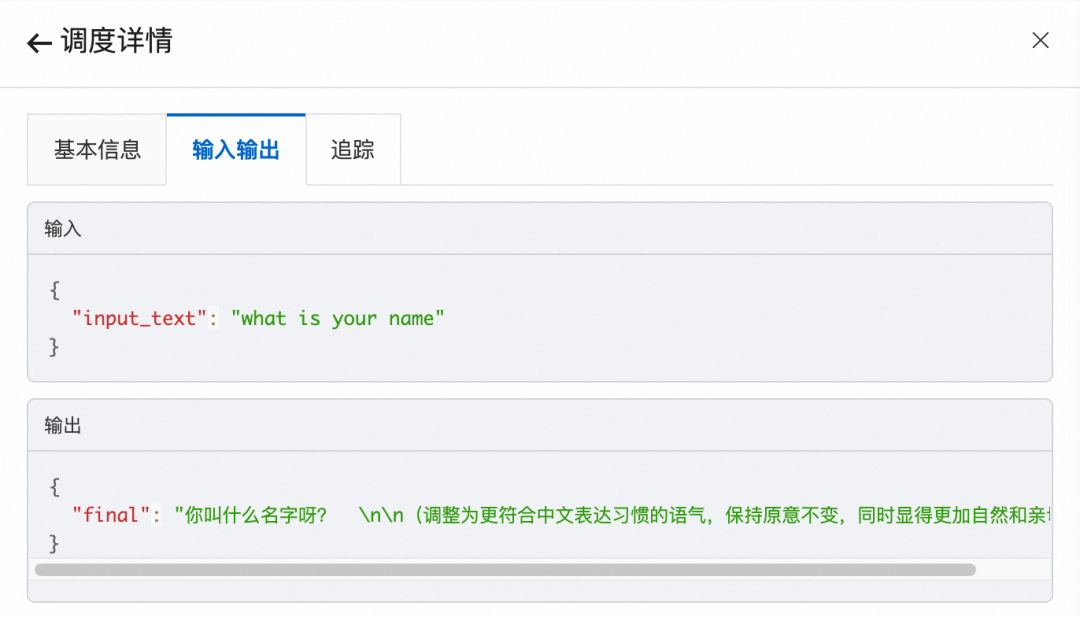Click the opening brace of the output JSON

tap(54, 487)
